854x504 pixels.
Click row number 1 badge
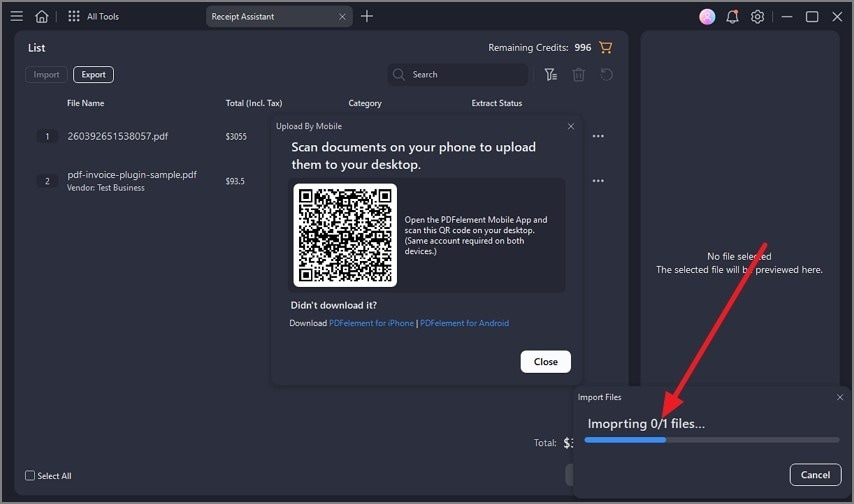point(47,136)
